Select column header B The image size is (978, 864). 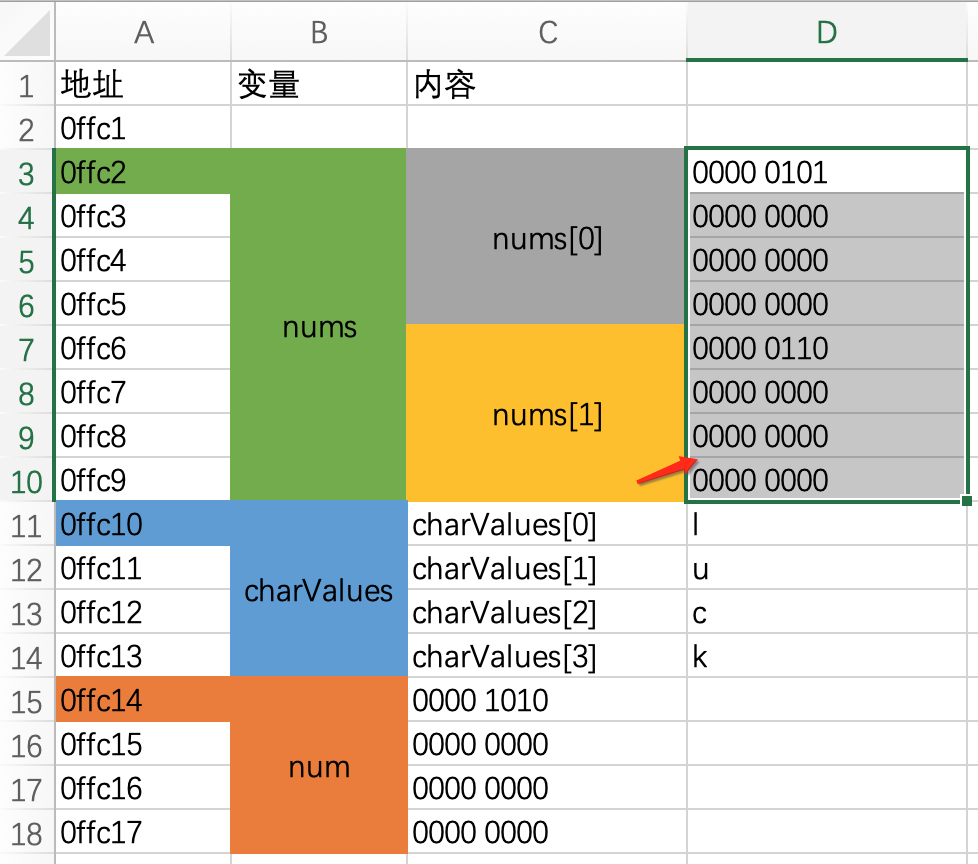(318, 32)
